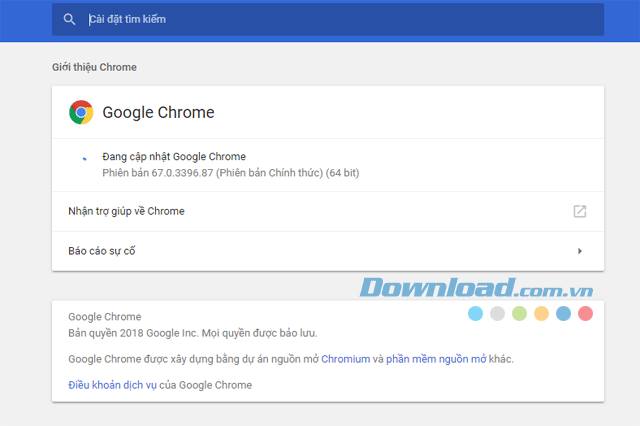The height and width of the screenshot is (426, 640).
Task: Click the Google Chrome logo icon
Action: click(81, 112)
